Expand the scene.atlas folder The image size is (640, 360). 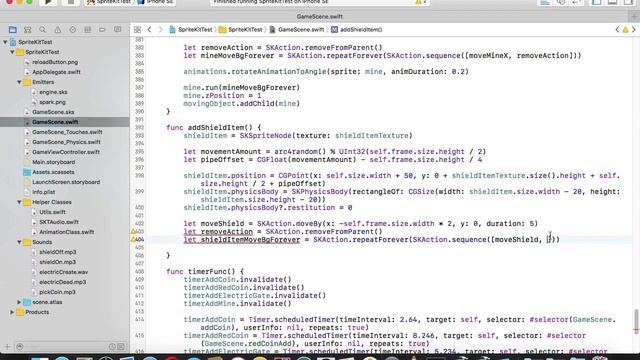click(19, 302)
